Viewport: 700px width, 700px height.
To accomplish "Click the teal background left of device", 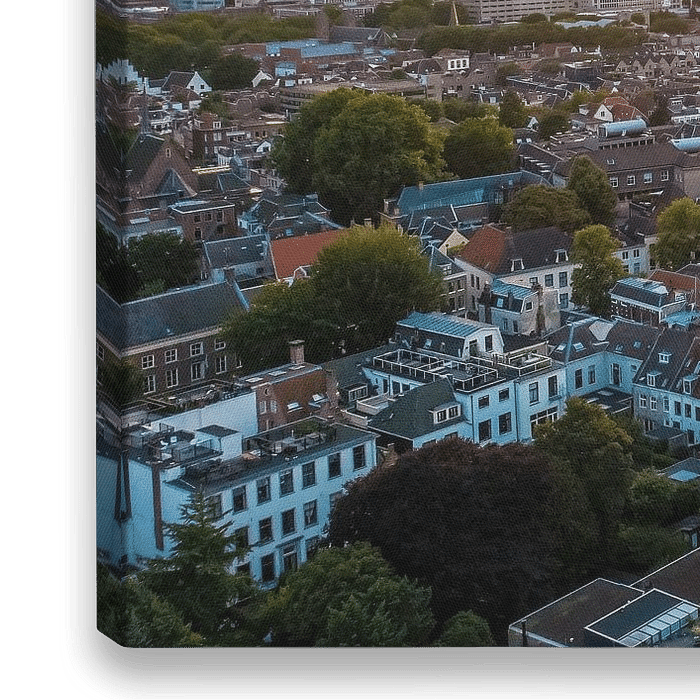I will (28, 350).
